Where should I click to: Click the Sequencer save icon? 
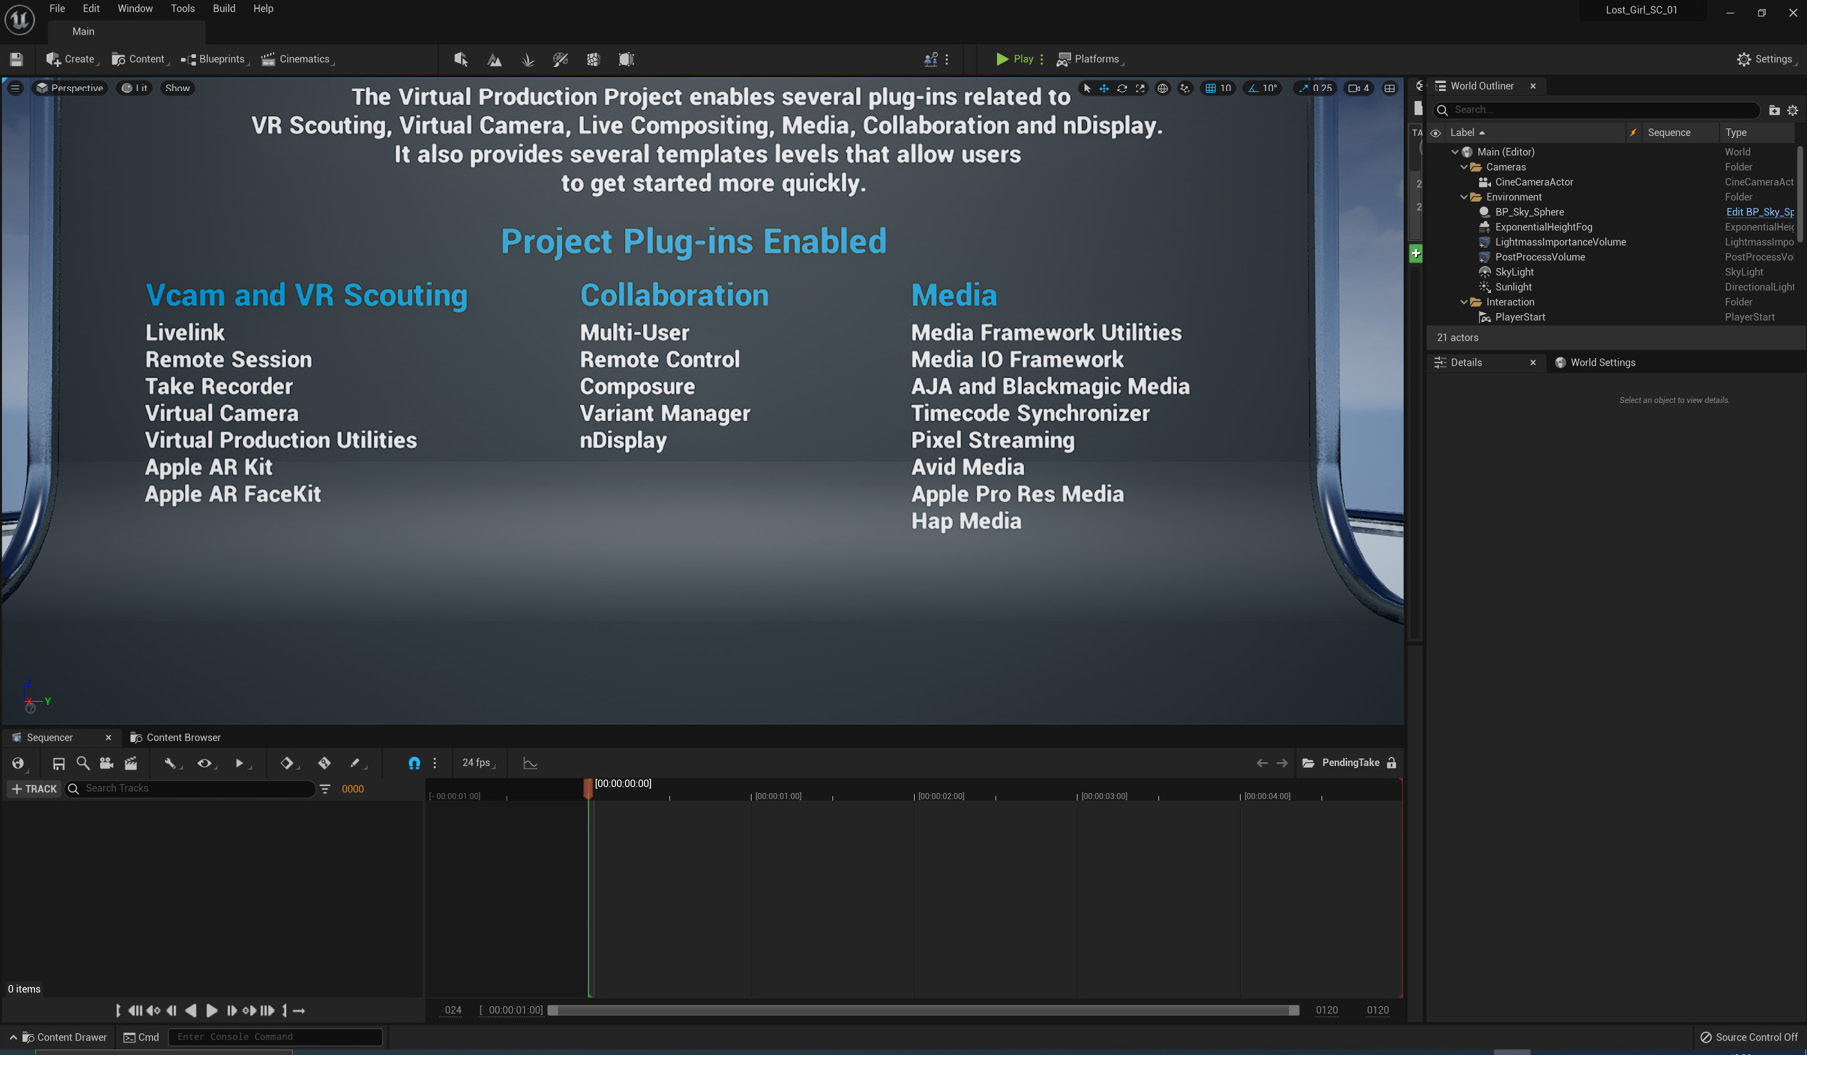59,764
